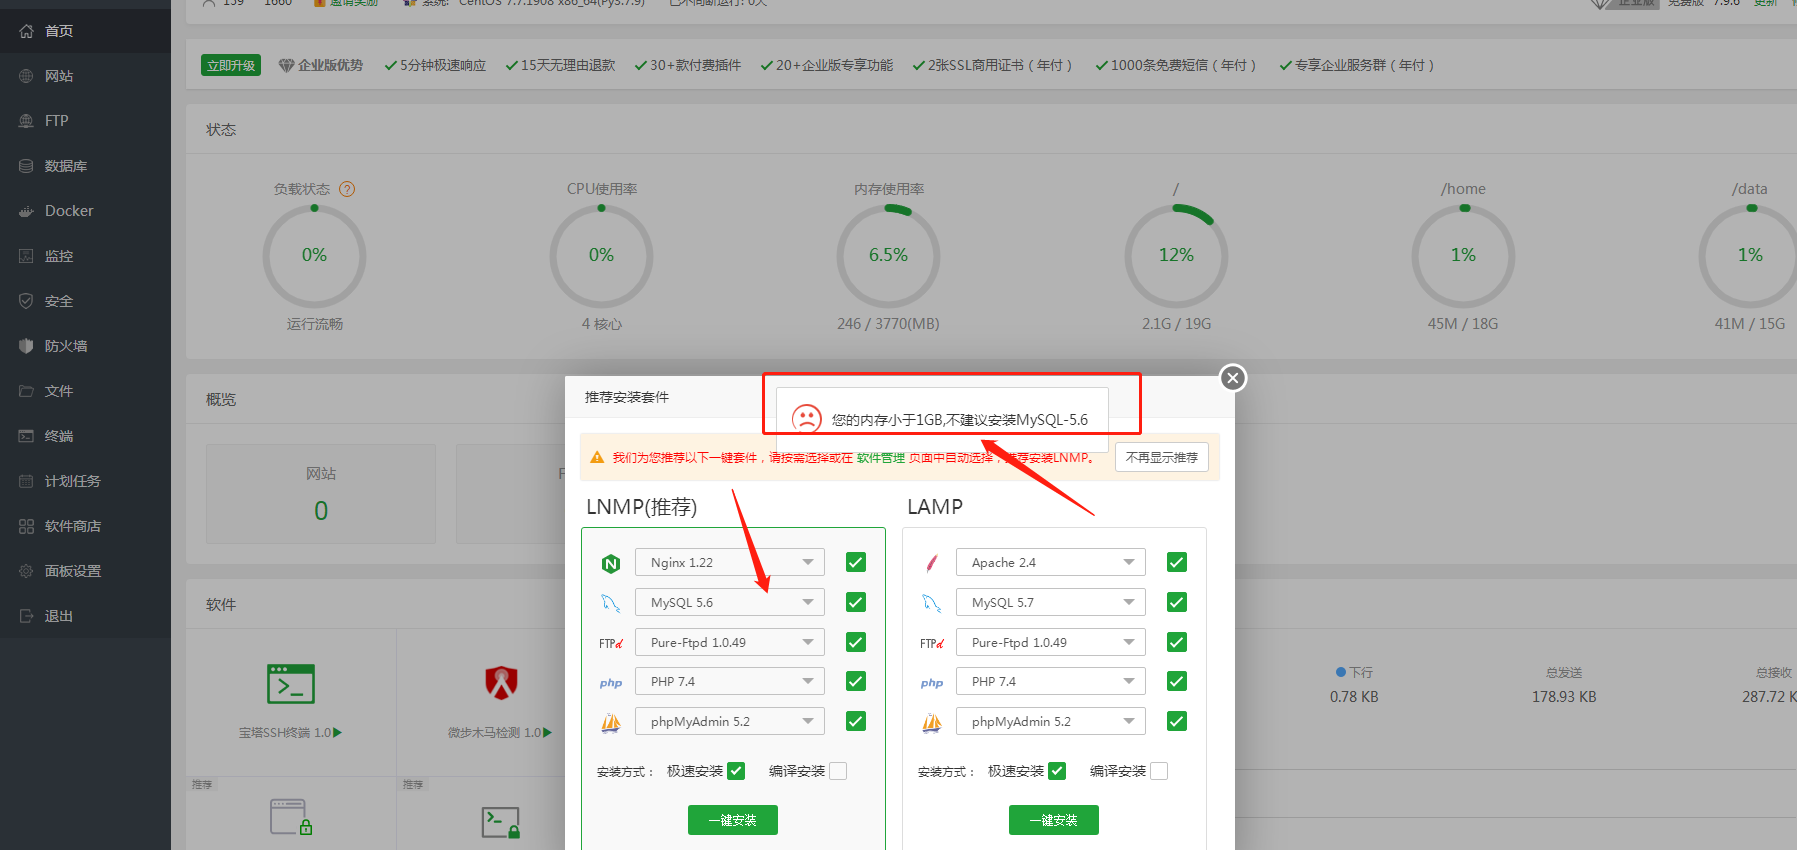The image size is (1797, 850).
Task: Click 一键安装 button under LNMP
Action: click(x=733, y=820)
